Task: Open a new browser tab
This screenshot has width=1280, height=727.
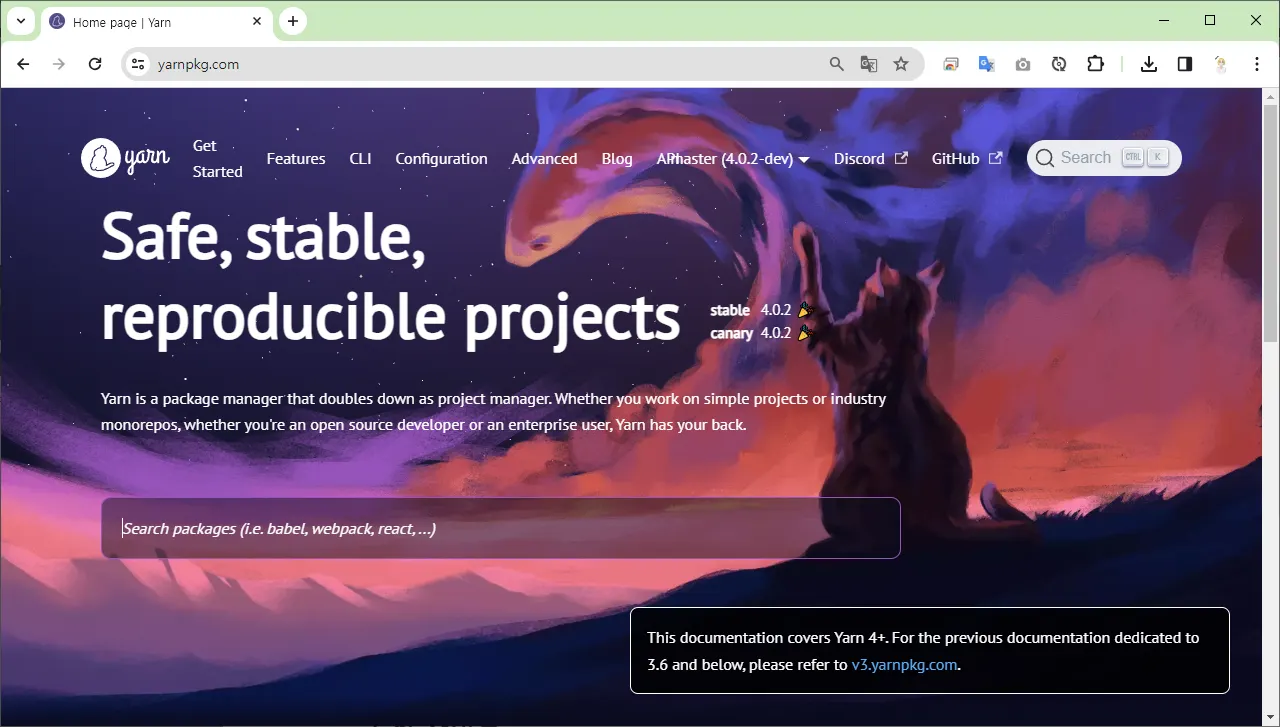Action: (293, 21)
